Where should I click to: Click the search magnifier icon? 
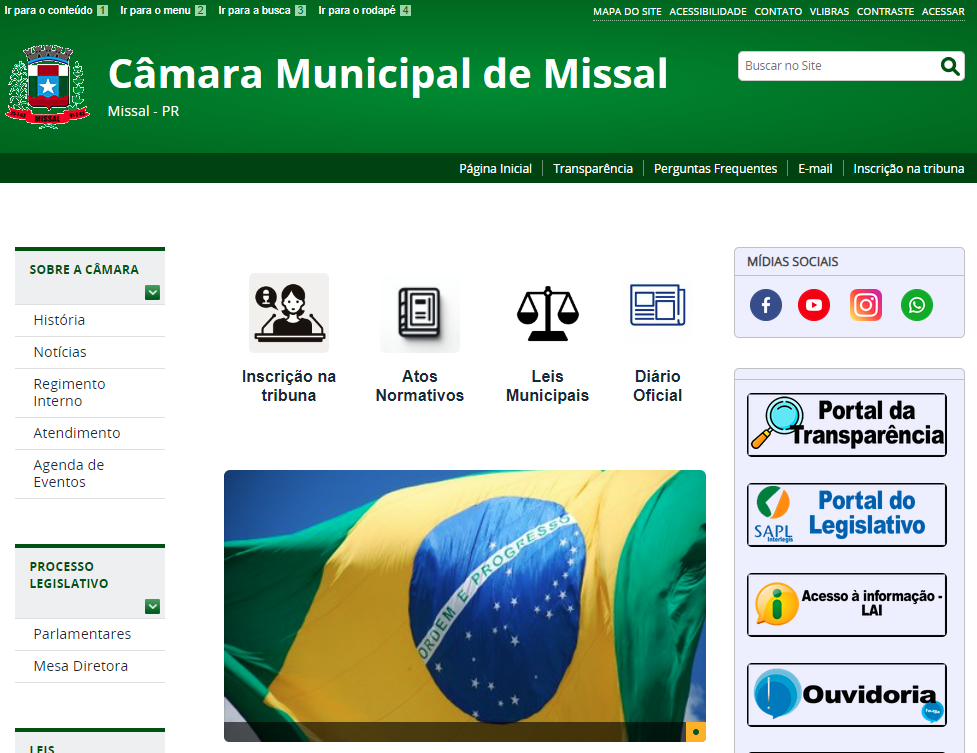point(949,66)
